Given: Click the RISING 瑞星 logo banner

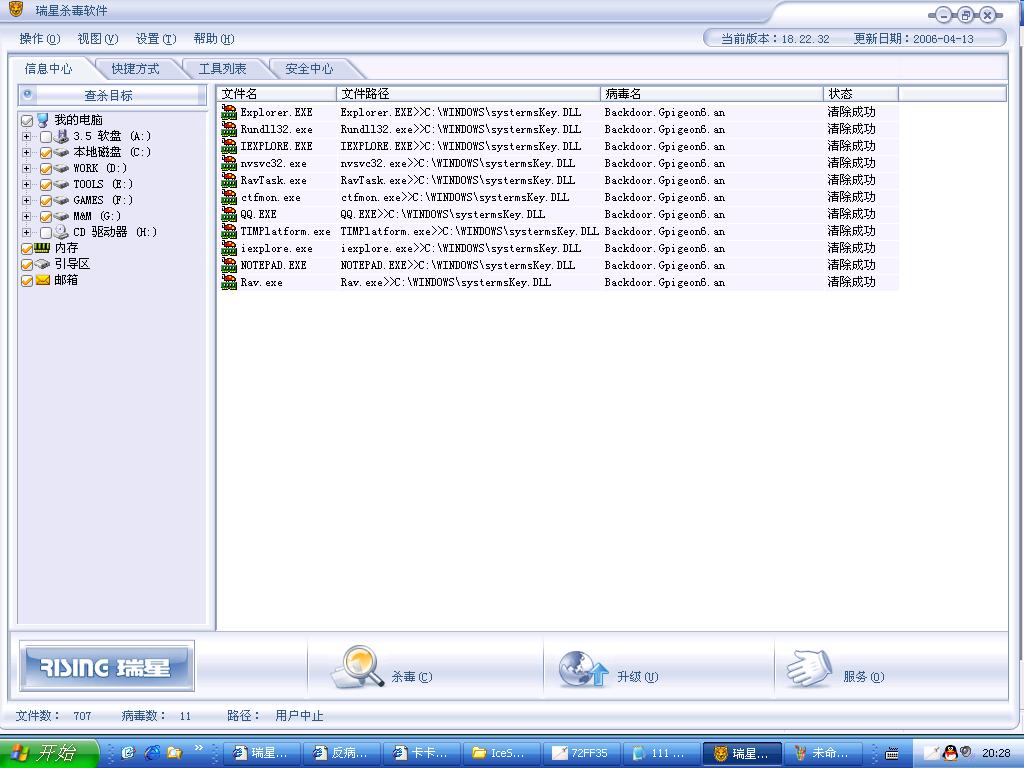Looking at the screenshot, I should [x=107, y=666].
